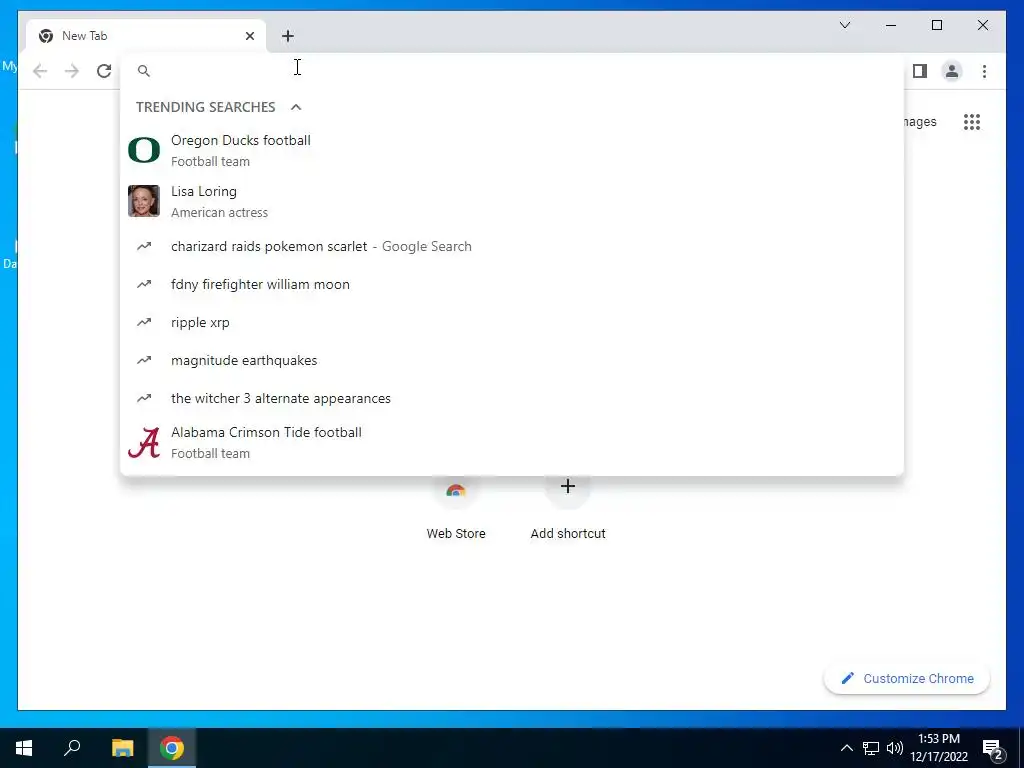Click Customize Chrome button
The image size is (1024, 768).
tap(906, 679)
